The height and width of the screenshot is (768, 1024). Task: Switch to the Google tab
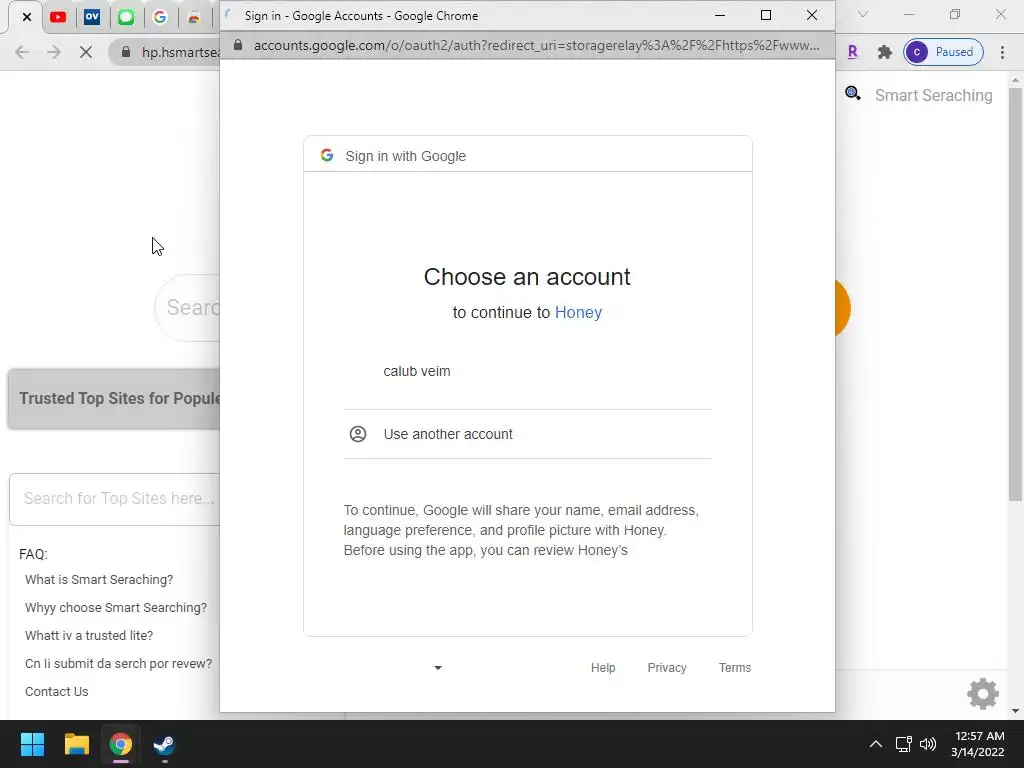pos(160,17)
